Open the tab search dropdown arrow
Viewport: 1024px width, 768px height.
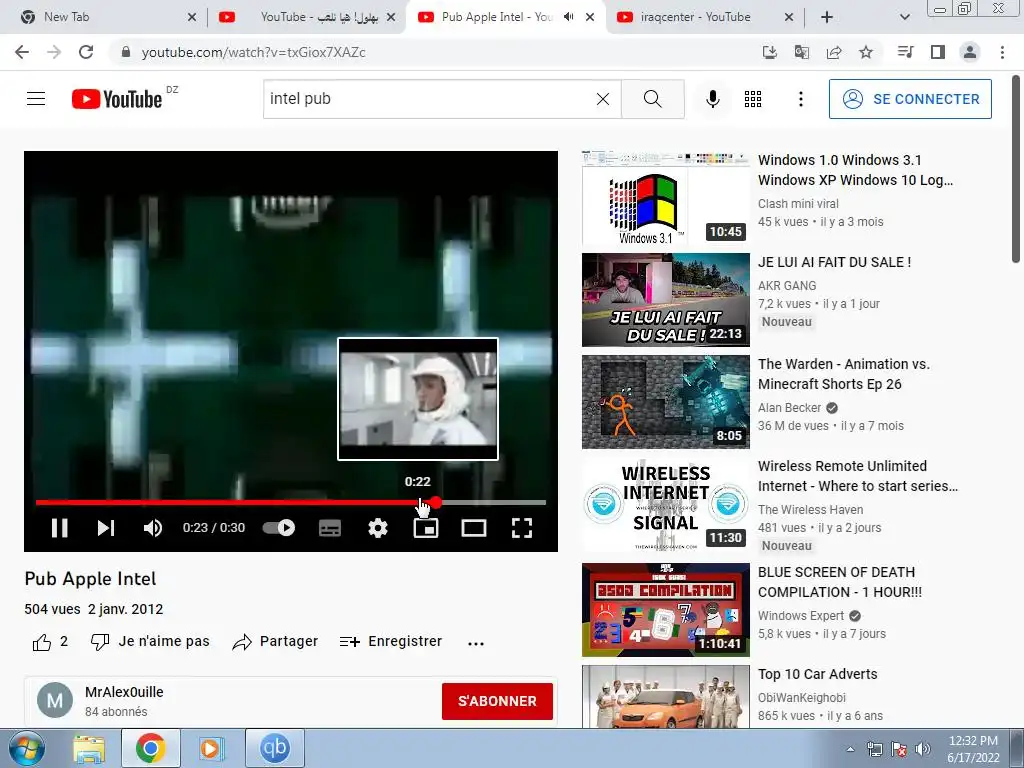904,17
